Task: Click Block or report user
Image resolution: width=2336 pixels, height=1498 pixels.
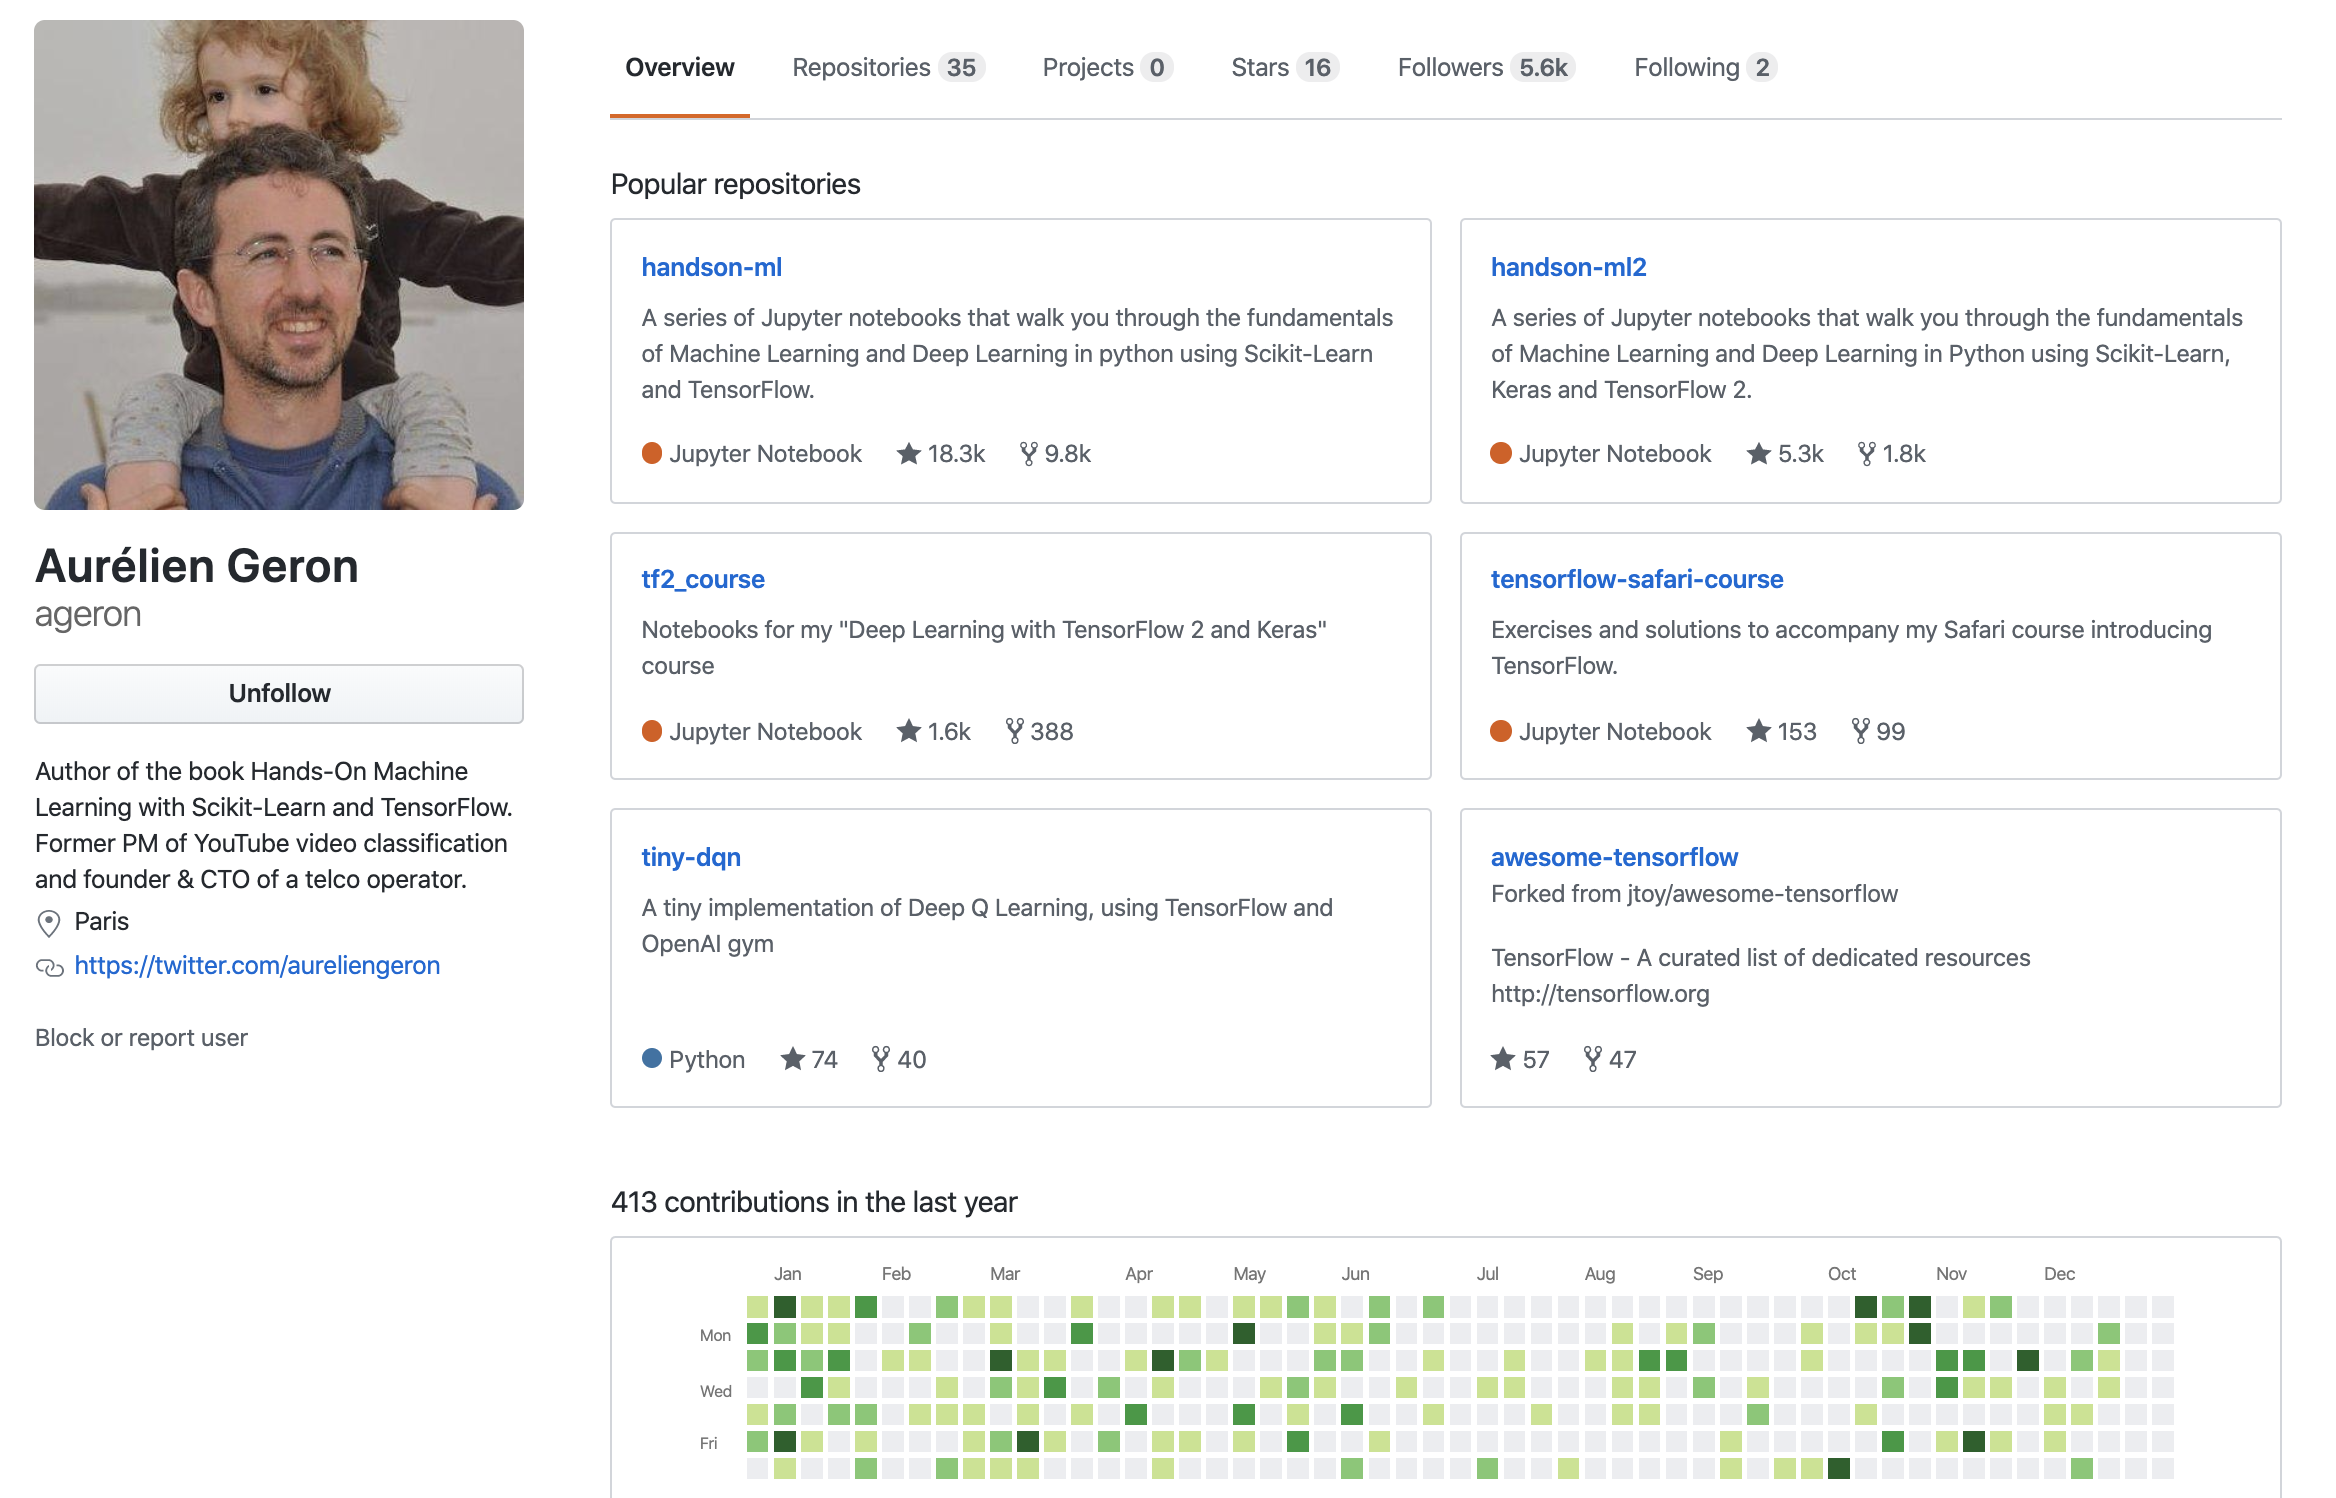Action: coord(141,1038)
